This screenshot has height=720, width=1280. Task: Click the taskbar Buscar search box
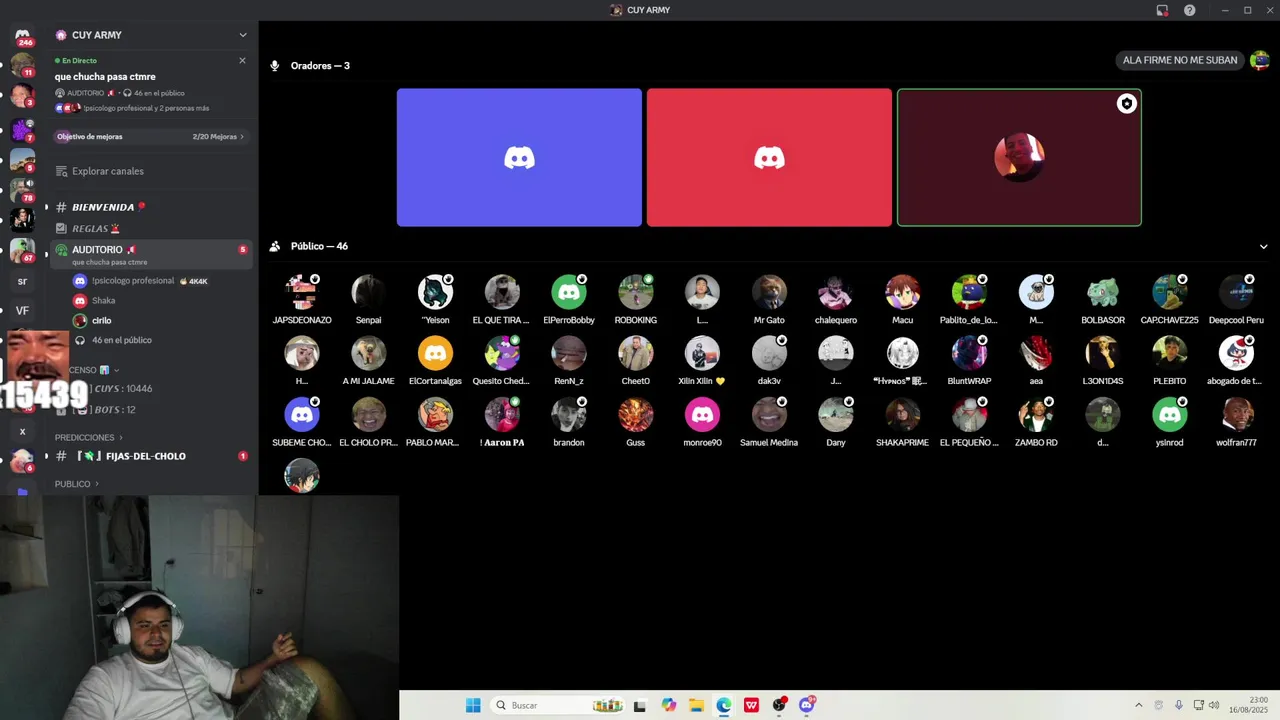tap(560, 705)
